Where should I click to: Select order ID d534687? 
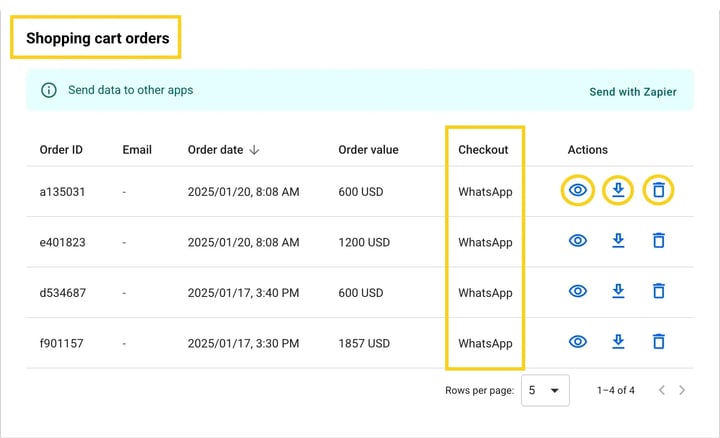(x=62, y=293)
